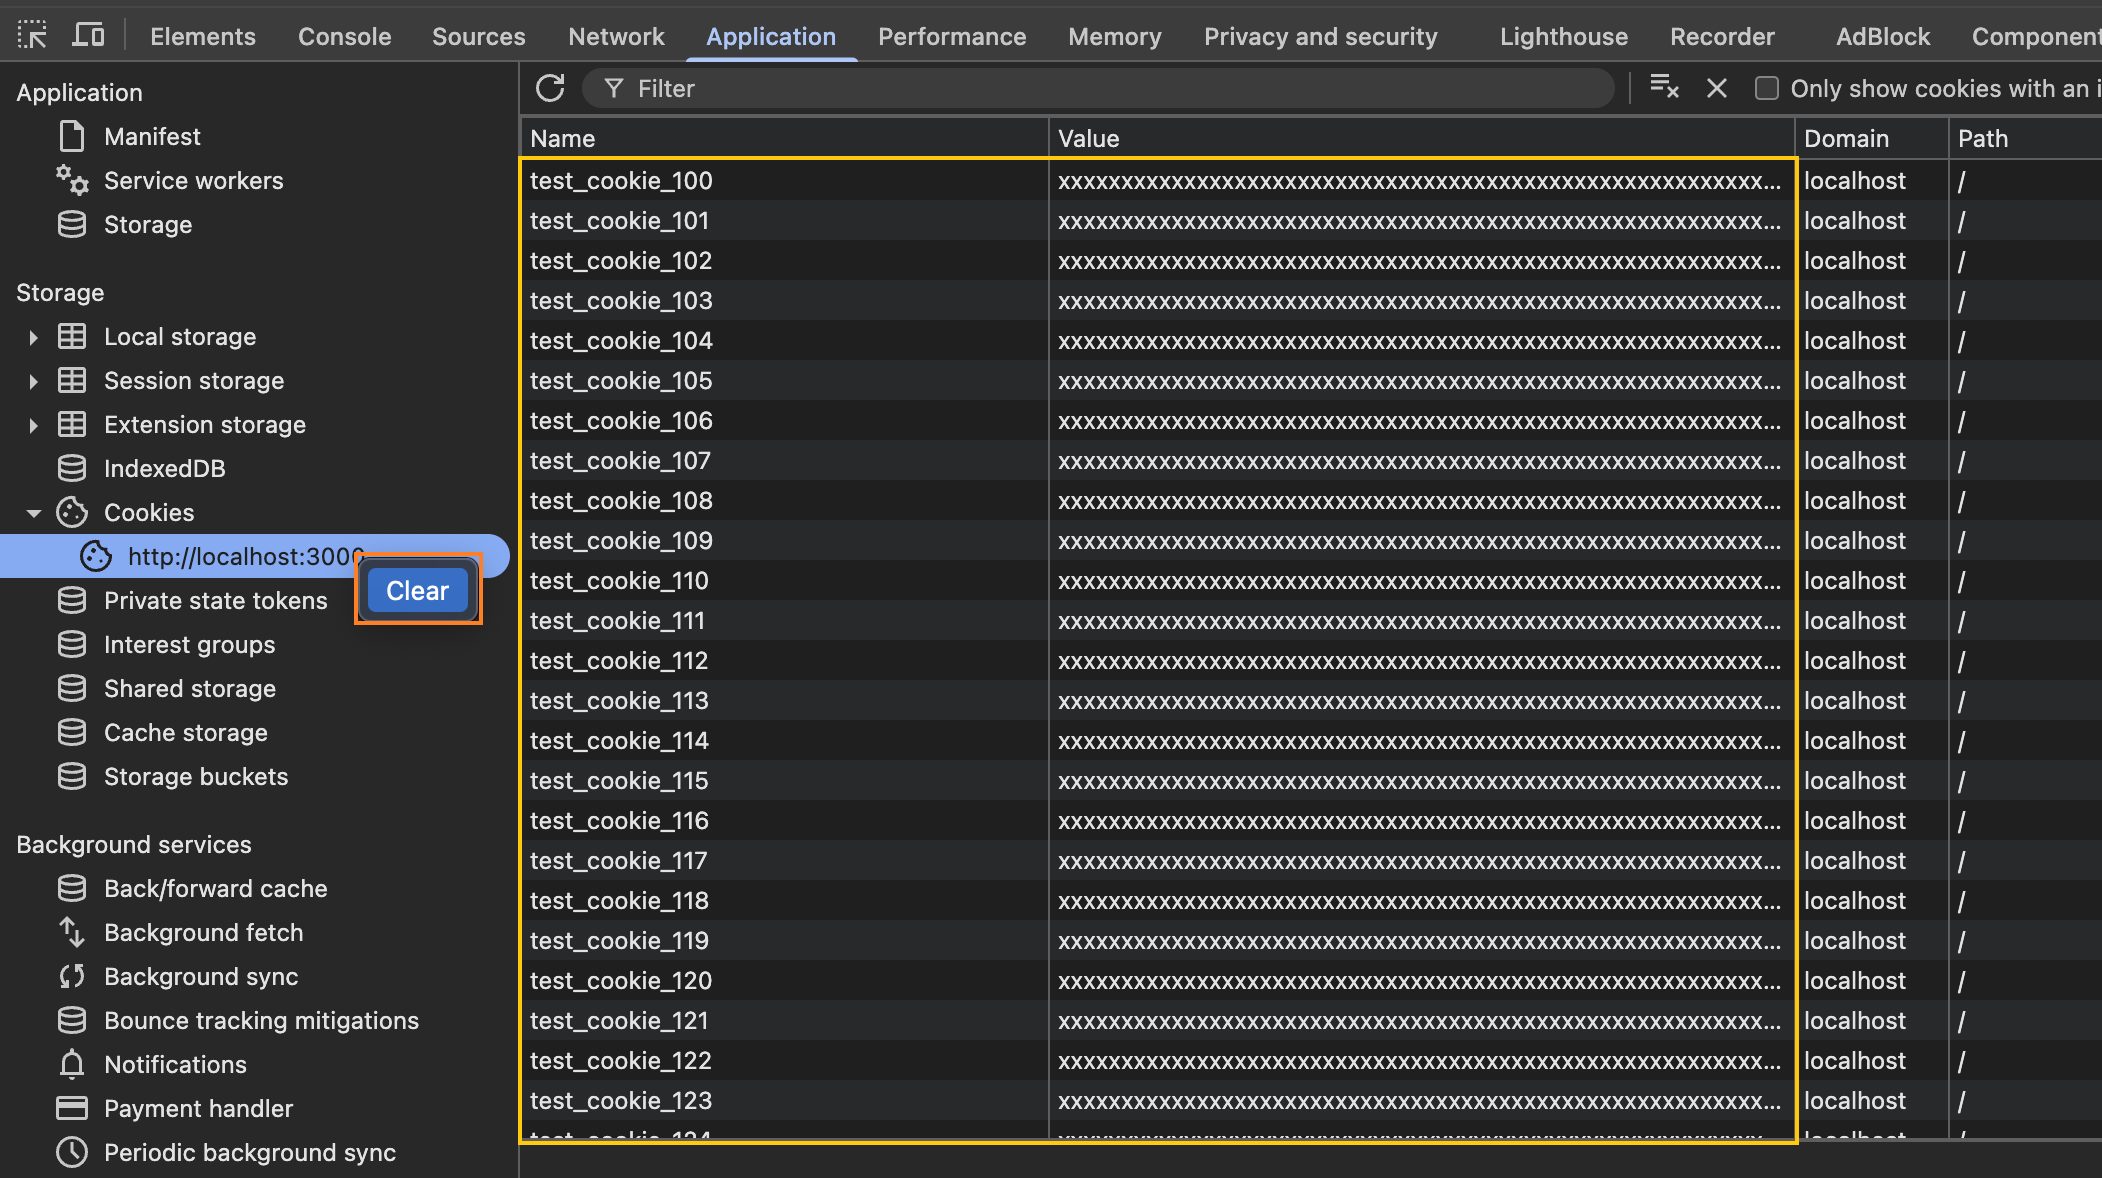The width and height of the screenshot is (2102, 1178).
Task: Open the AdBlock tab
Action: (1883, 36)
